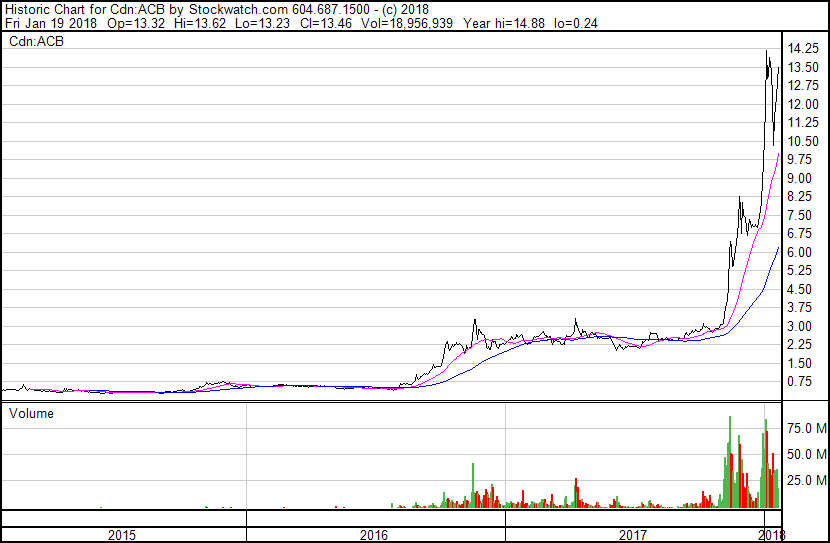830x543 pixels.
Task: Click the 14.25 price axis label
Action: click(803, 49)
